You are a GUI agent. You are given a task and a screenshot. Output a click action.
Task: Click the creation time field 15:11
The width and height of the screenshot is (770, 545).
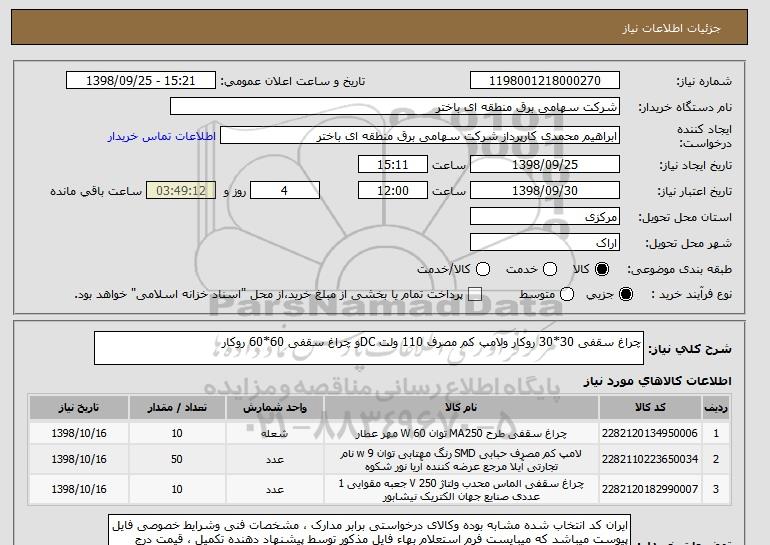point(393,164)
